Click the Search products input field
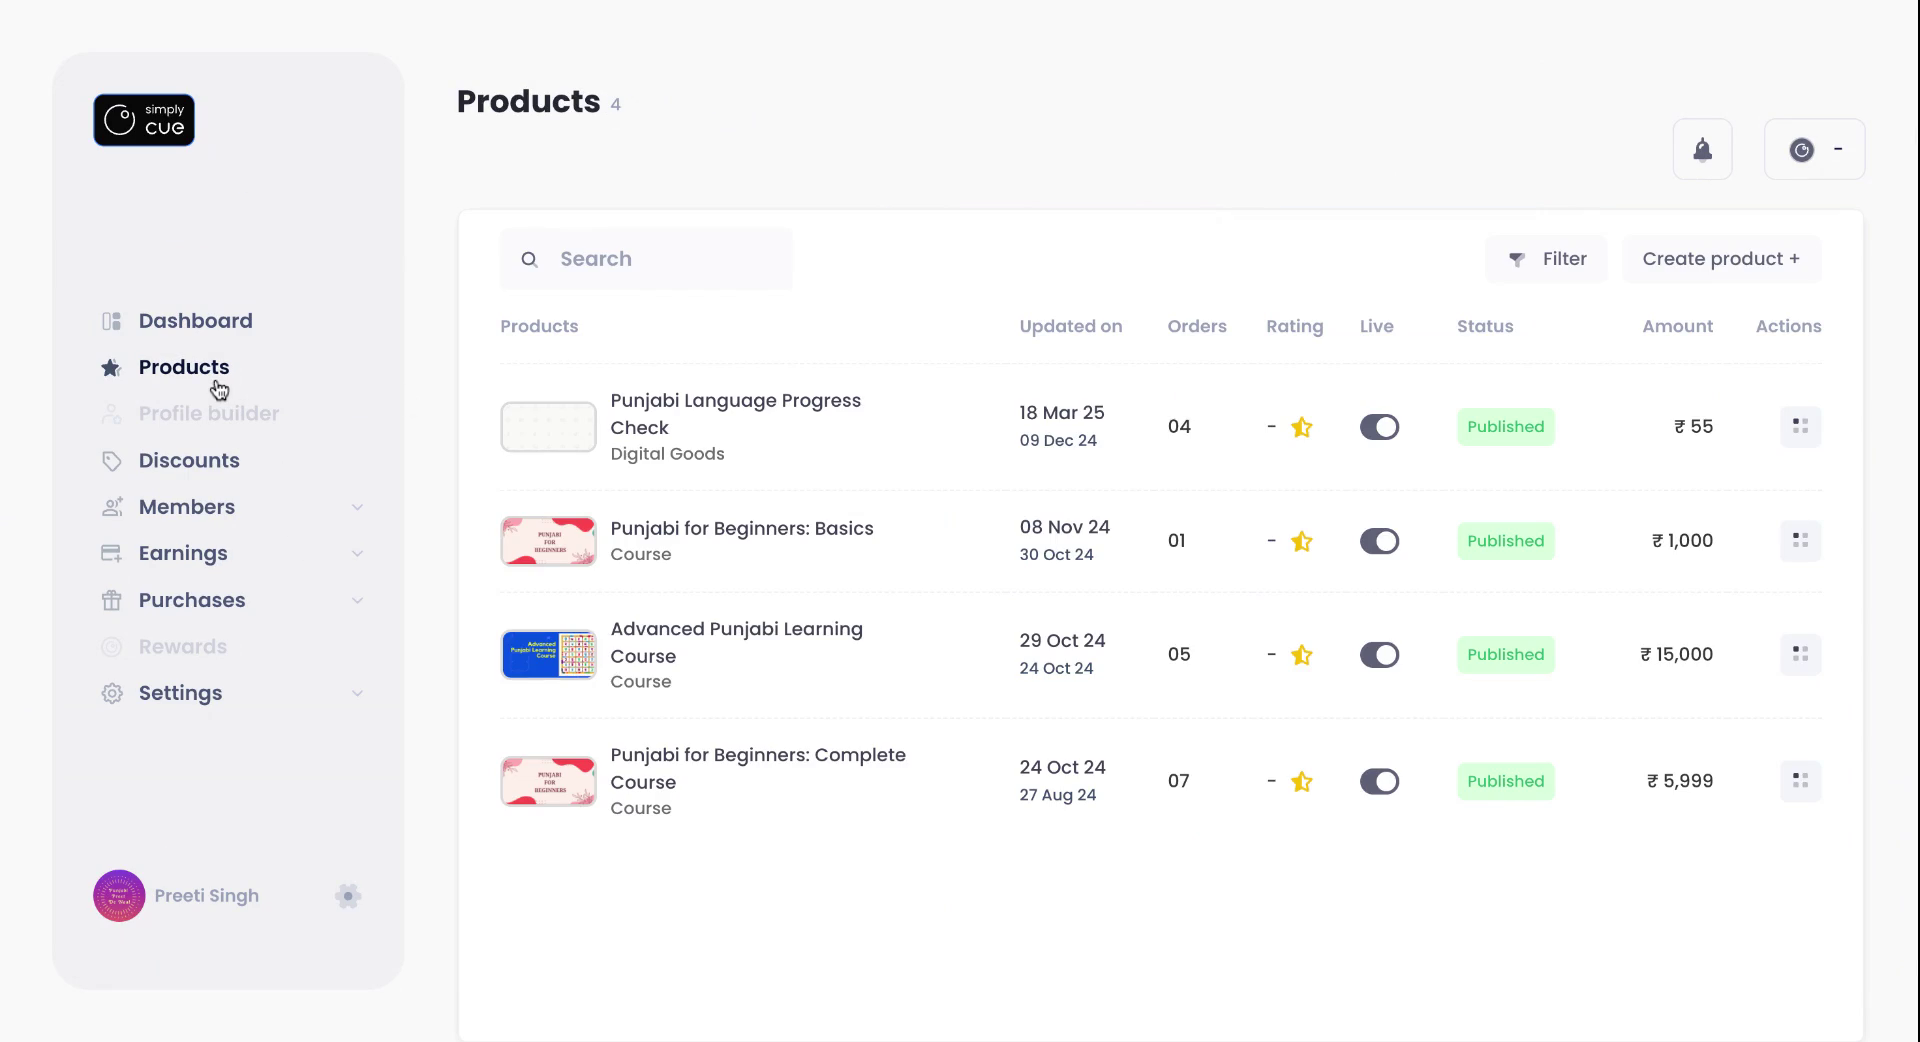This screenshot has height=1042, width=1920. point(660,259)
